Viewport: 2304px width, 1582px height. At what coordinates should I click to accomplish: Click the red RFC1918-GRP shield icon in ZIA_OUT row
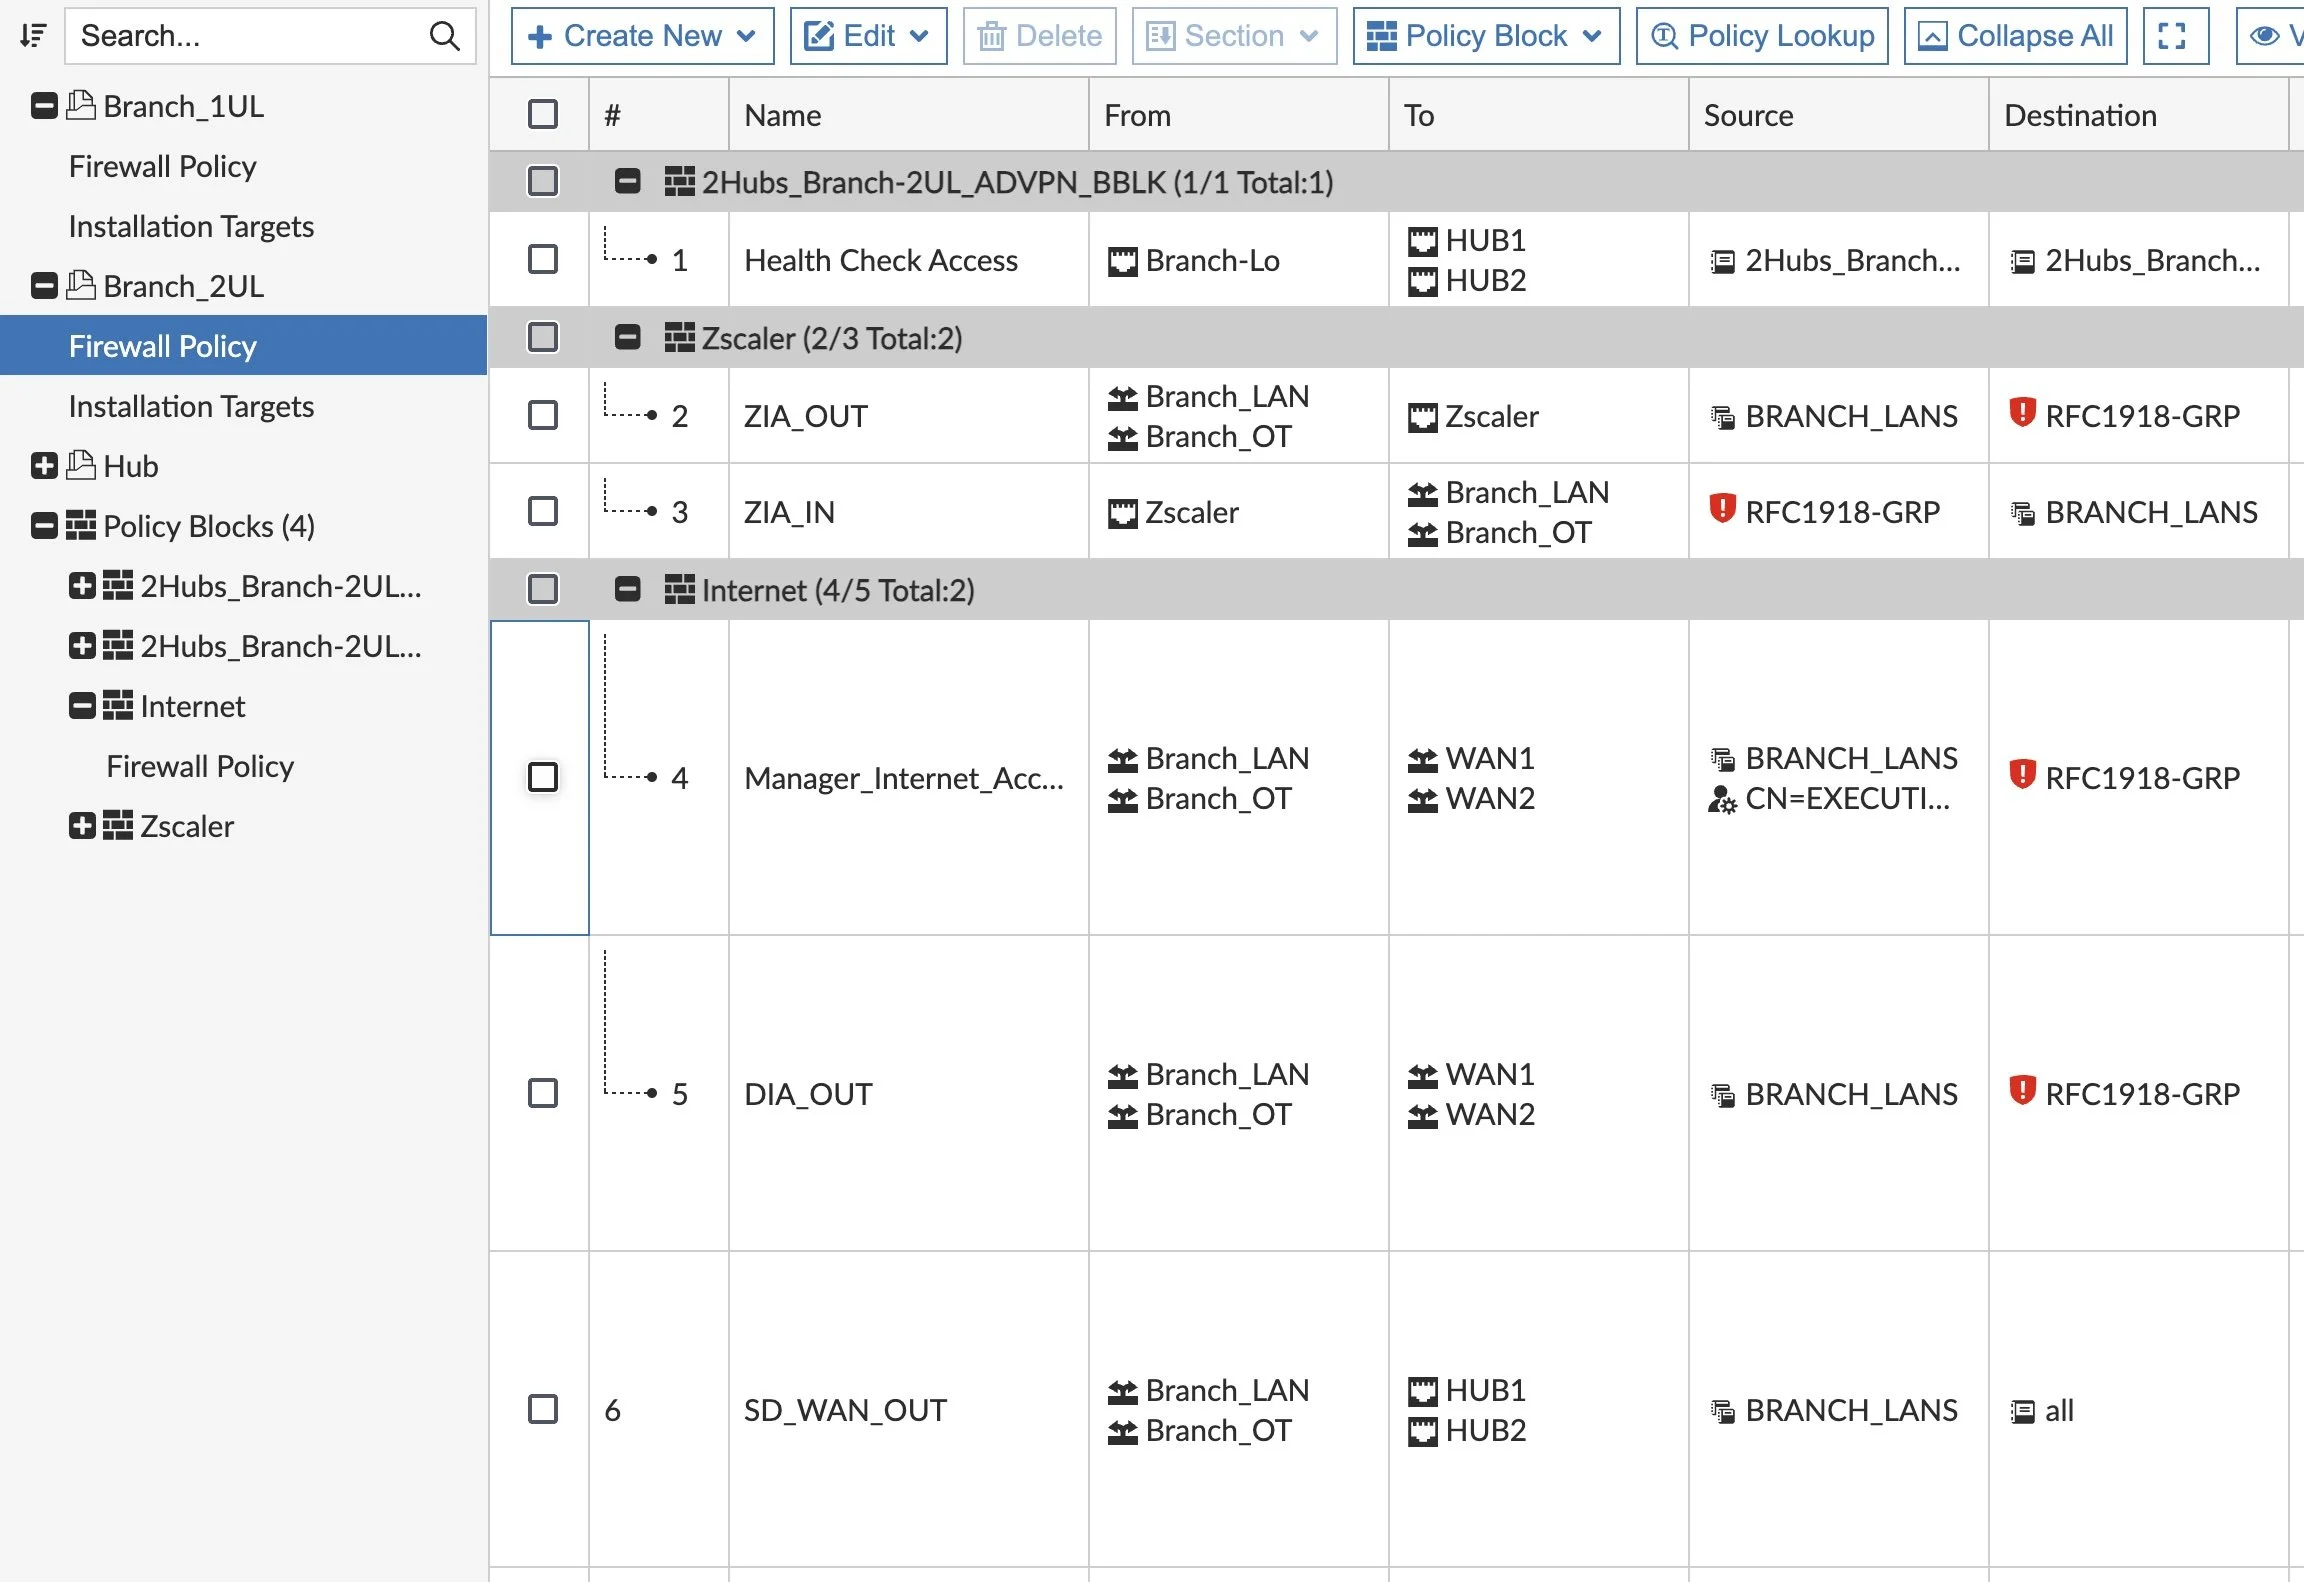(x=2022, y=412)
